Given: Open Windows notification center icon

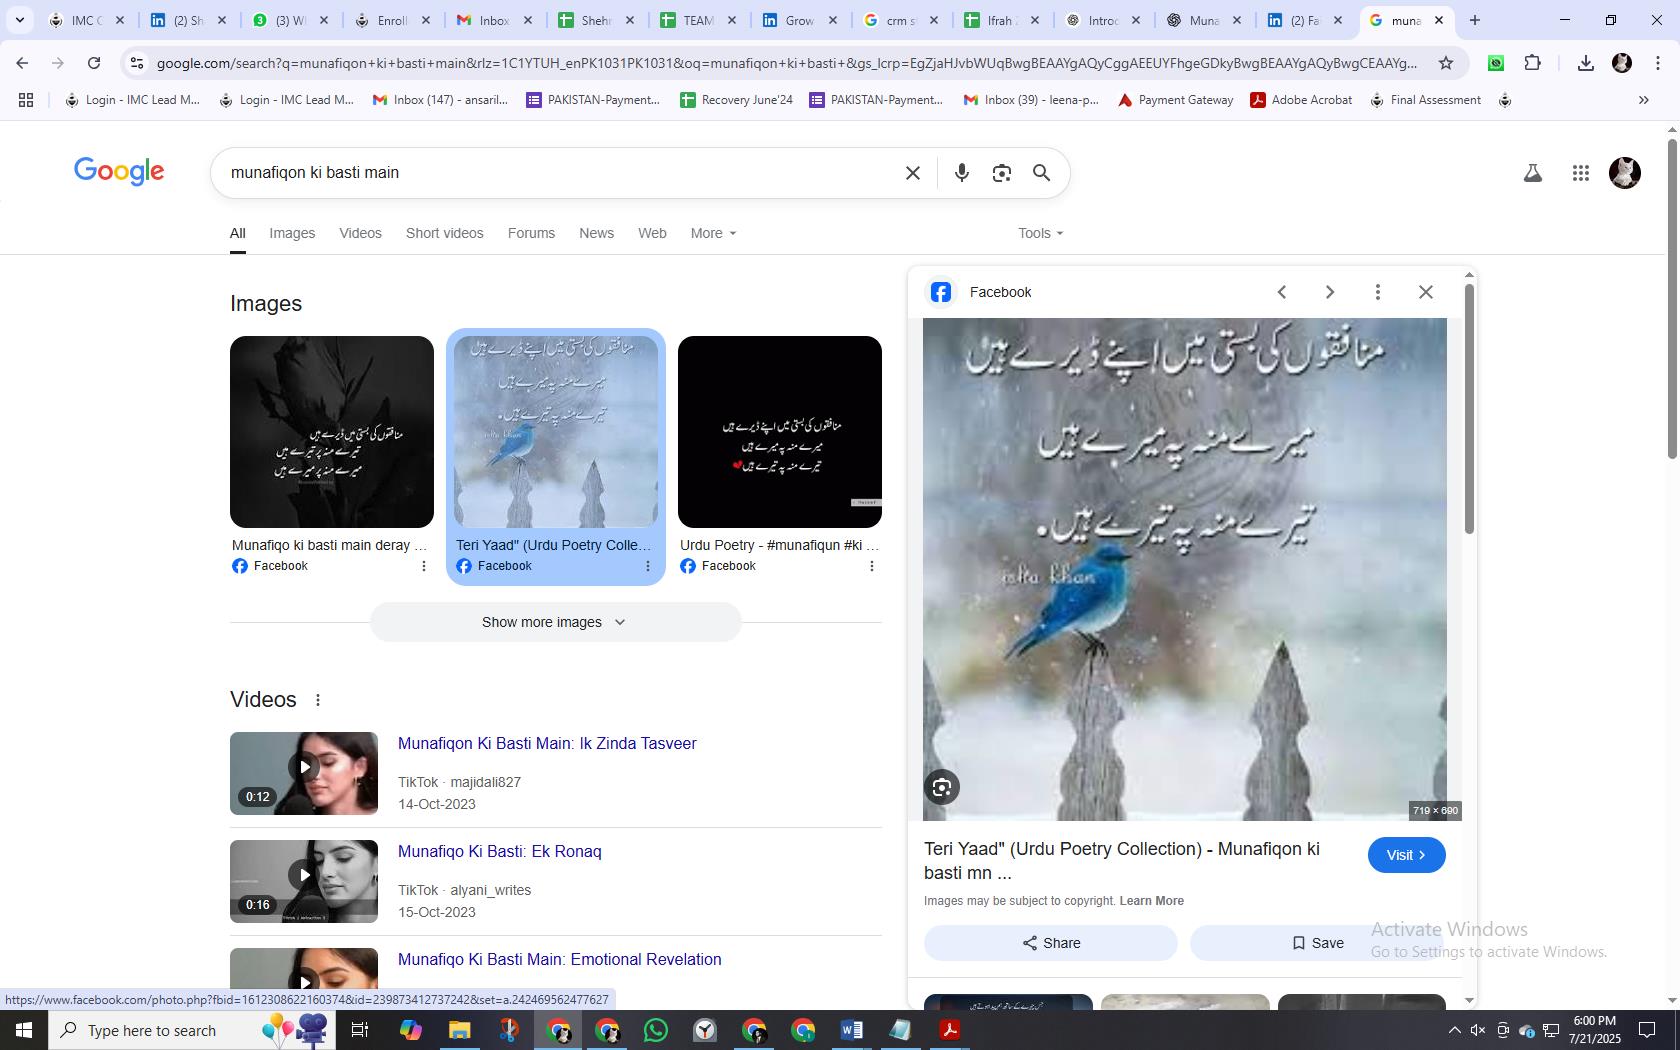Looking at the screenshot, I should pos(1646,1031).
